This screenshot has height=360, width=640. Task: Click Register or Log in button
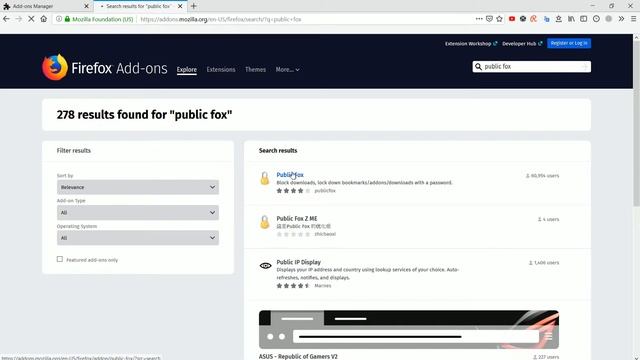click(x=569, y=43)
